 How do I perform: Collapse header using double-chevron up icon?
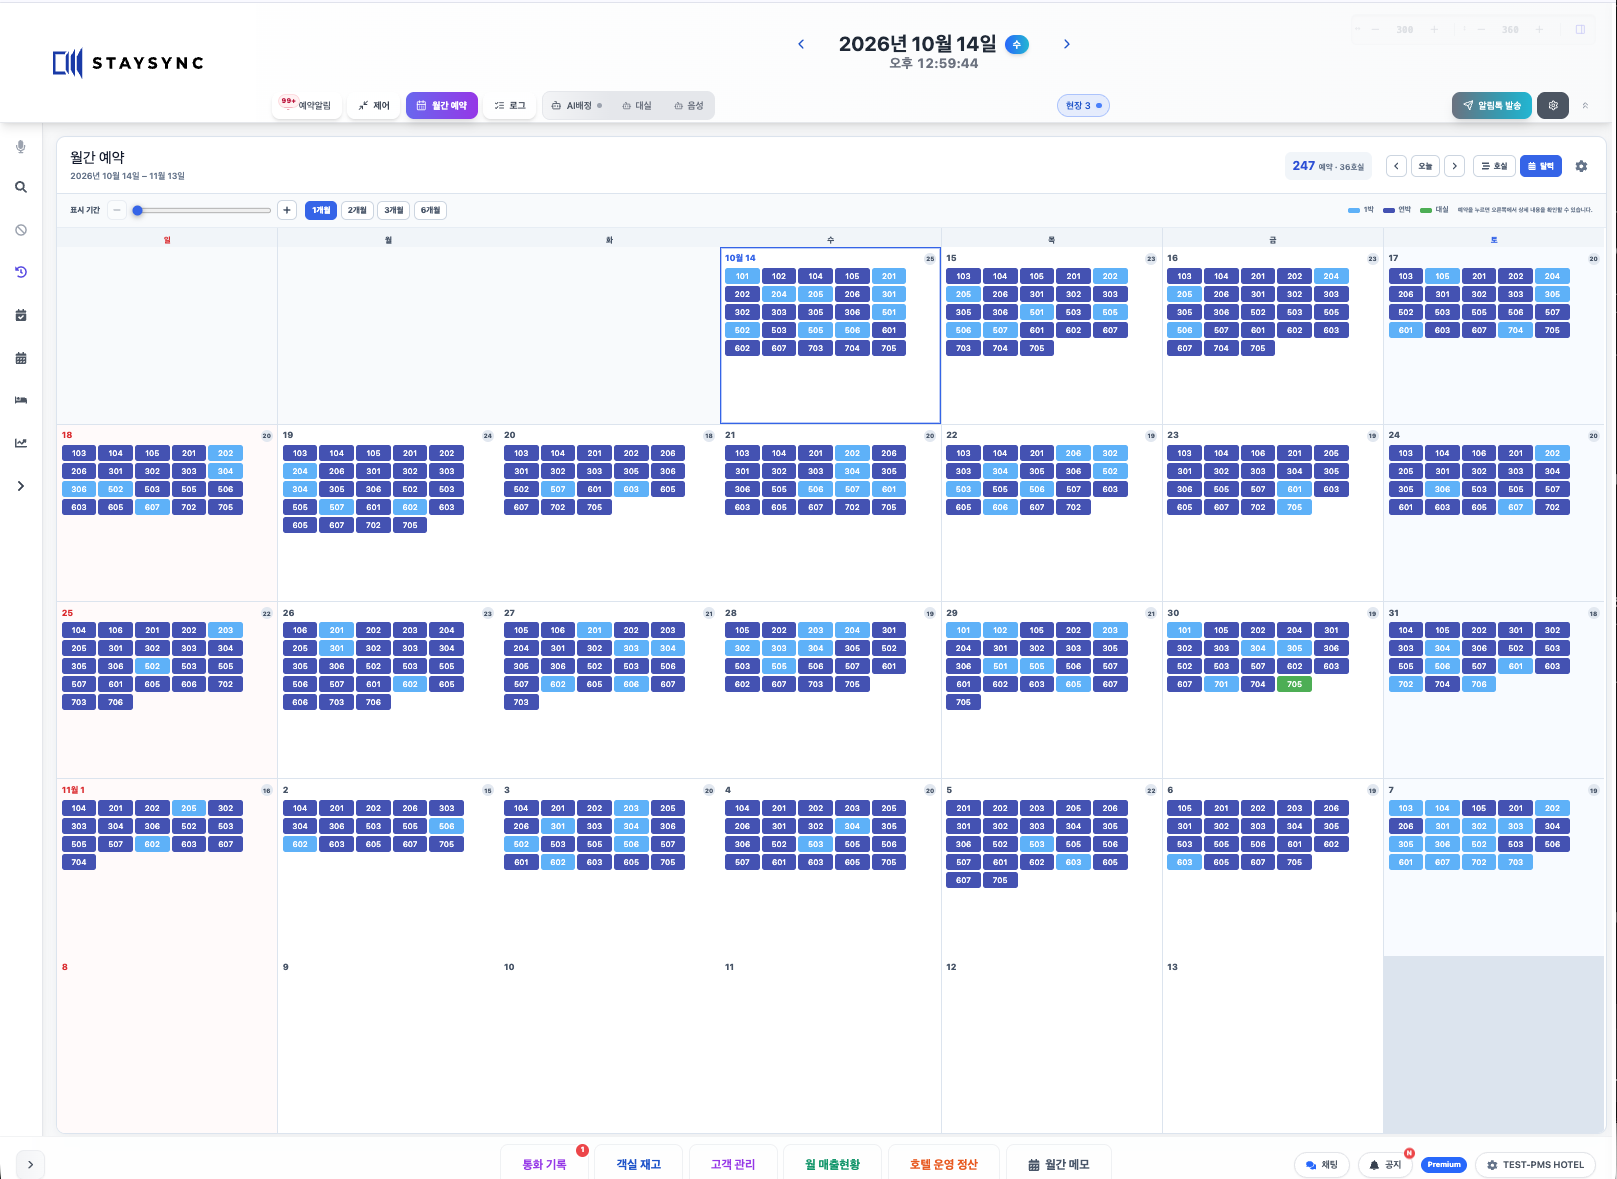[x=1585, y=105]
